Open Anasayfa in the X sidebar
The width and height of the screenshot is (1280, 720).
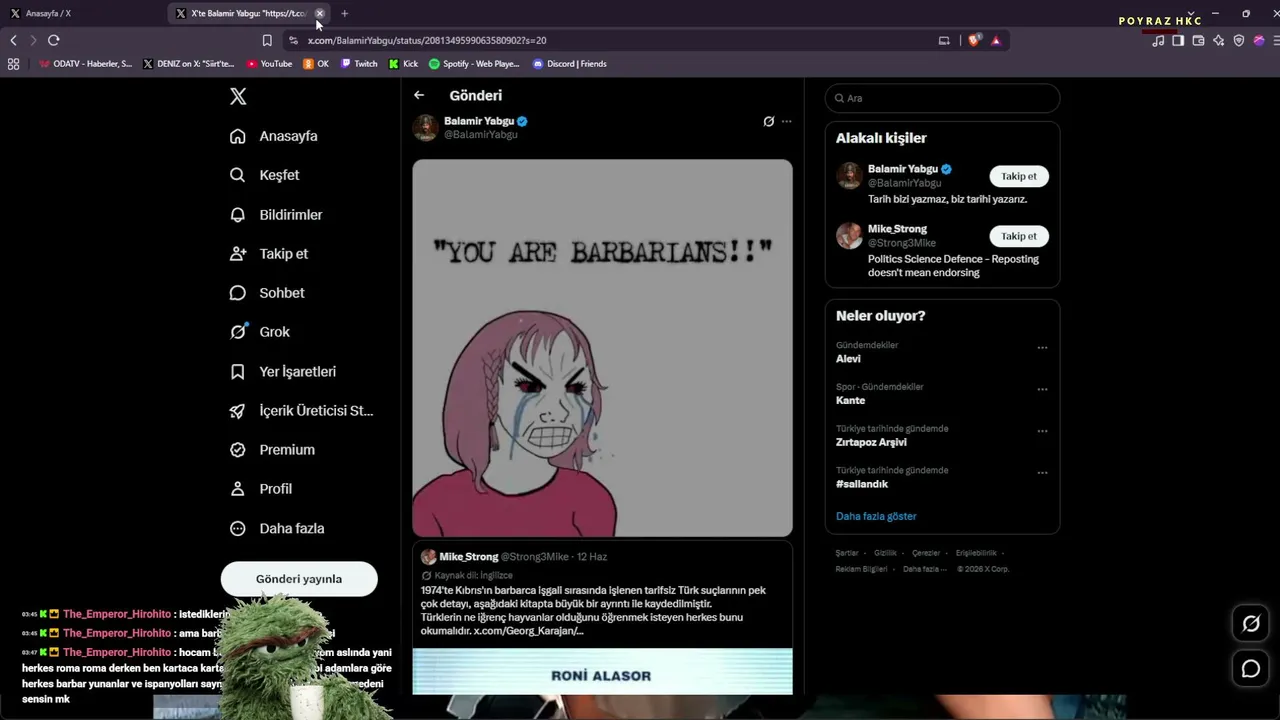tap(273, 136)
